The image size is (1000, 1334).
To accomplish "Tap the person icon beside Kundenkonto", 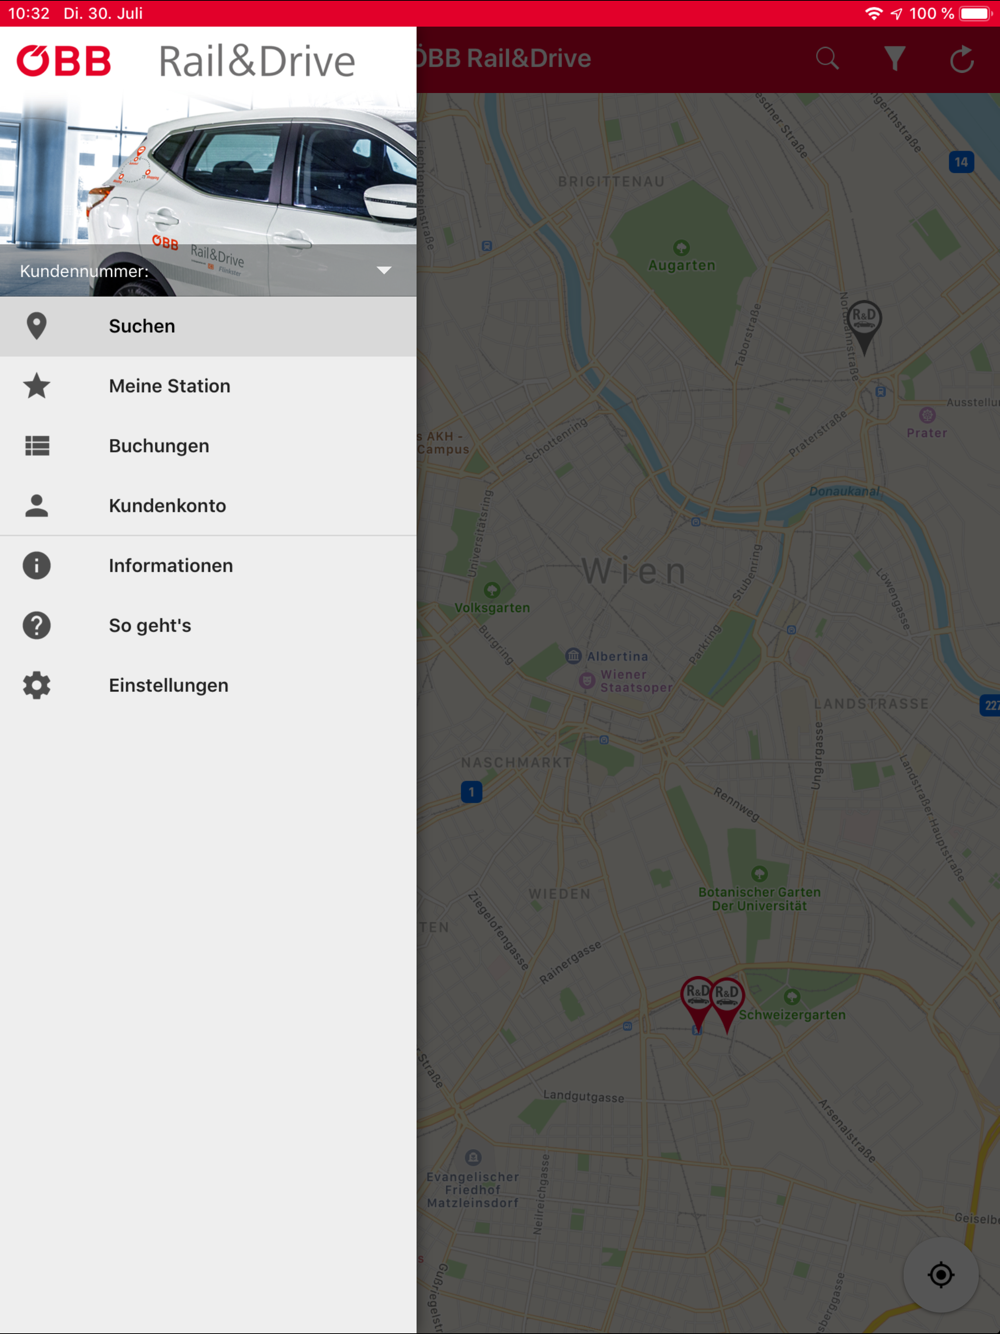I will coord(37,505).
